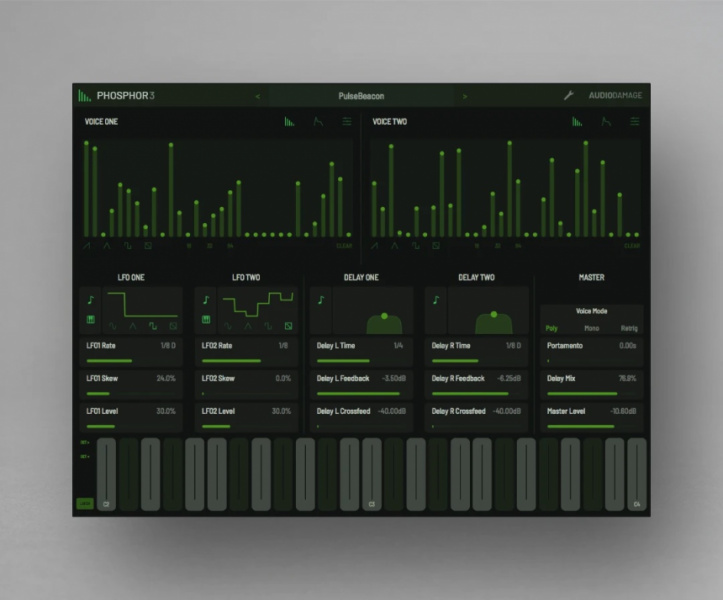Adjust the Delay R Time slider
The height and width of the screenshot is (600, 723).
[x=476, y=361]
